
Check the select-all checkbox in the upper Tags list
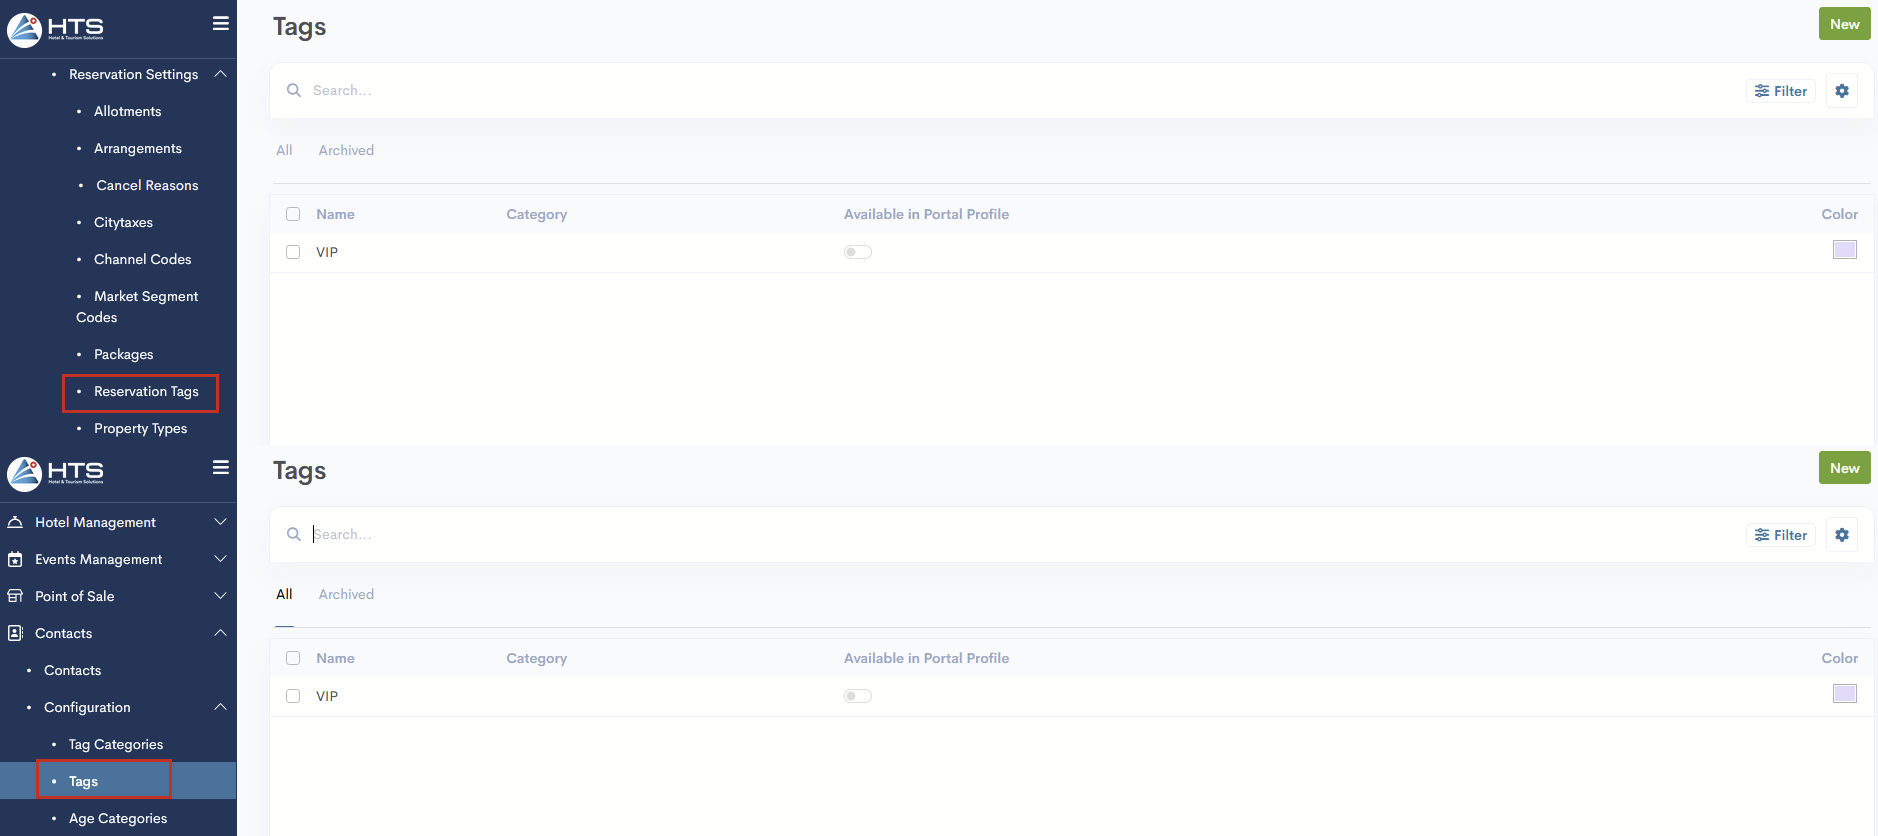[293, 214]
